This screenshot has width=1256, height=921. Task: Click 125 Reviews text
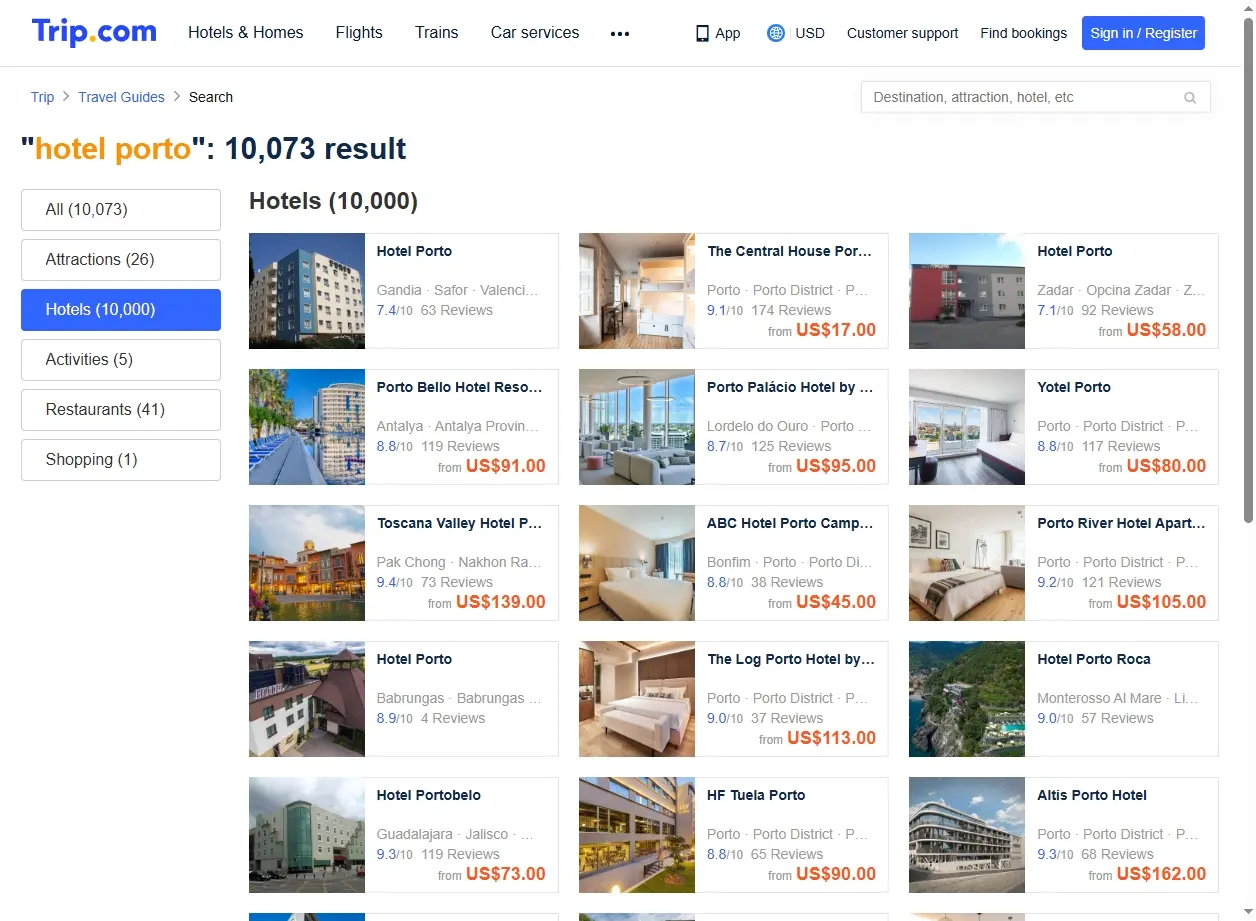[791, 446]
